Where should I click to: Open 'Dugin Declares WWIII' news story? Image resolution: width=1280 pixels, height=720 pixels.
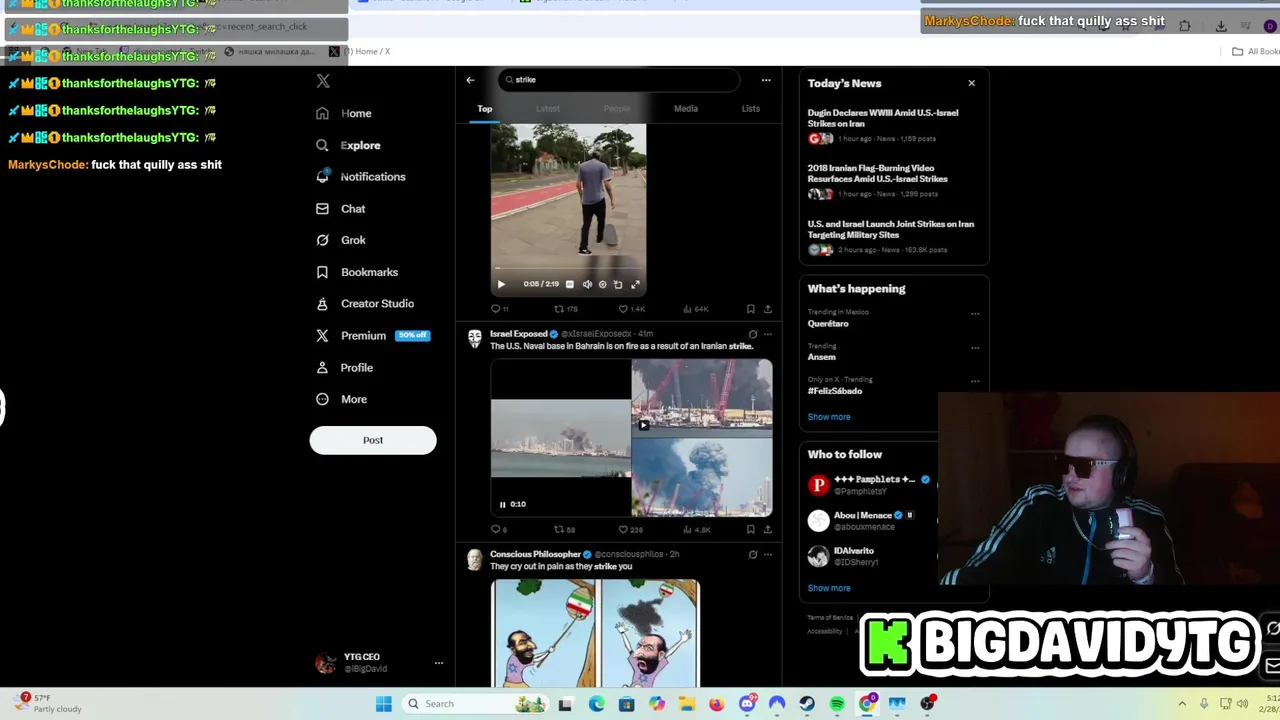(x=883, y=118)
